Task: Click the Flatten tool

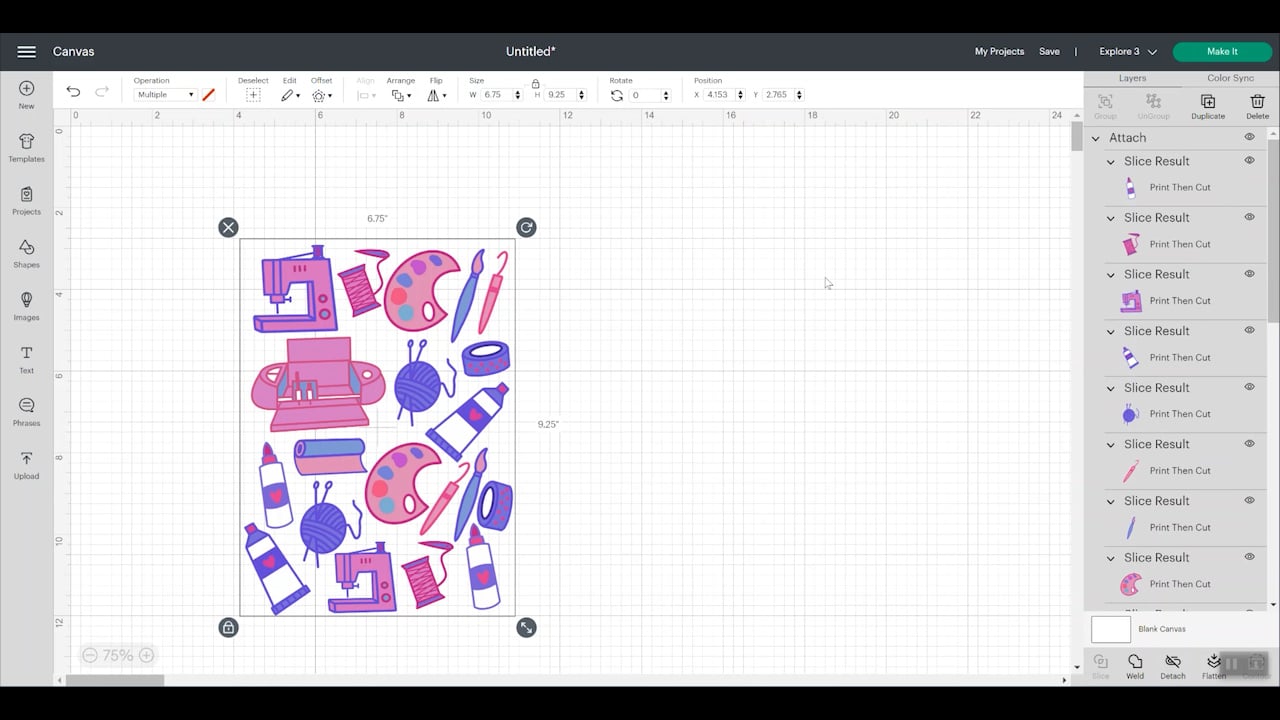Action: pos(1213,667)
